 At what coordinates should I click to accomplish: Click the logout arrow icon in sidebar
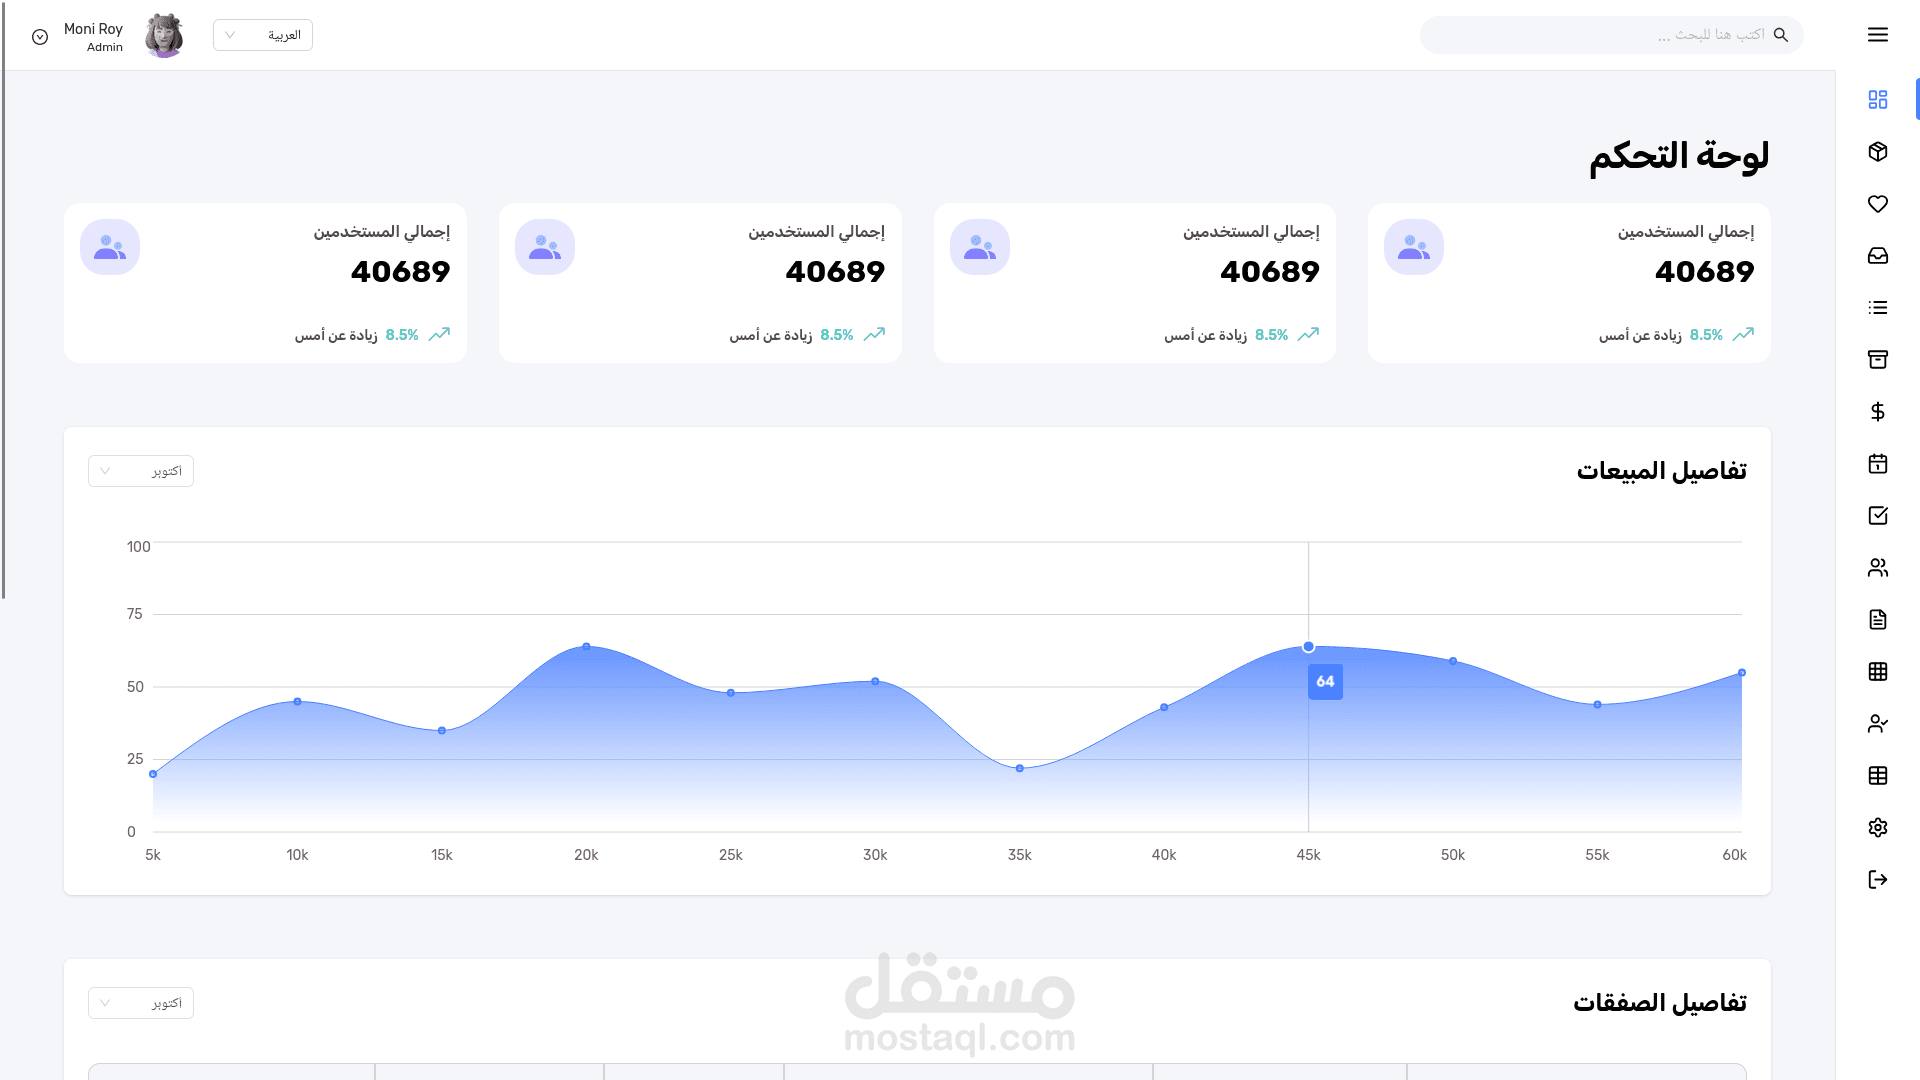click(1877, 880)
